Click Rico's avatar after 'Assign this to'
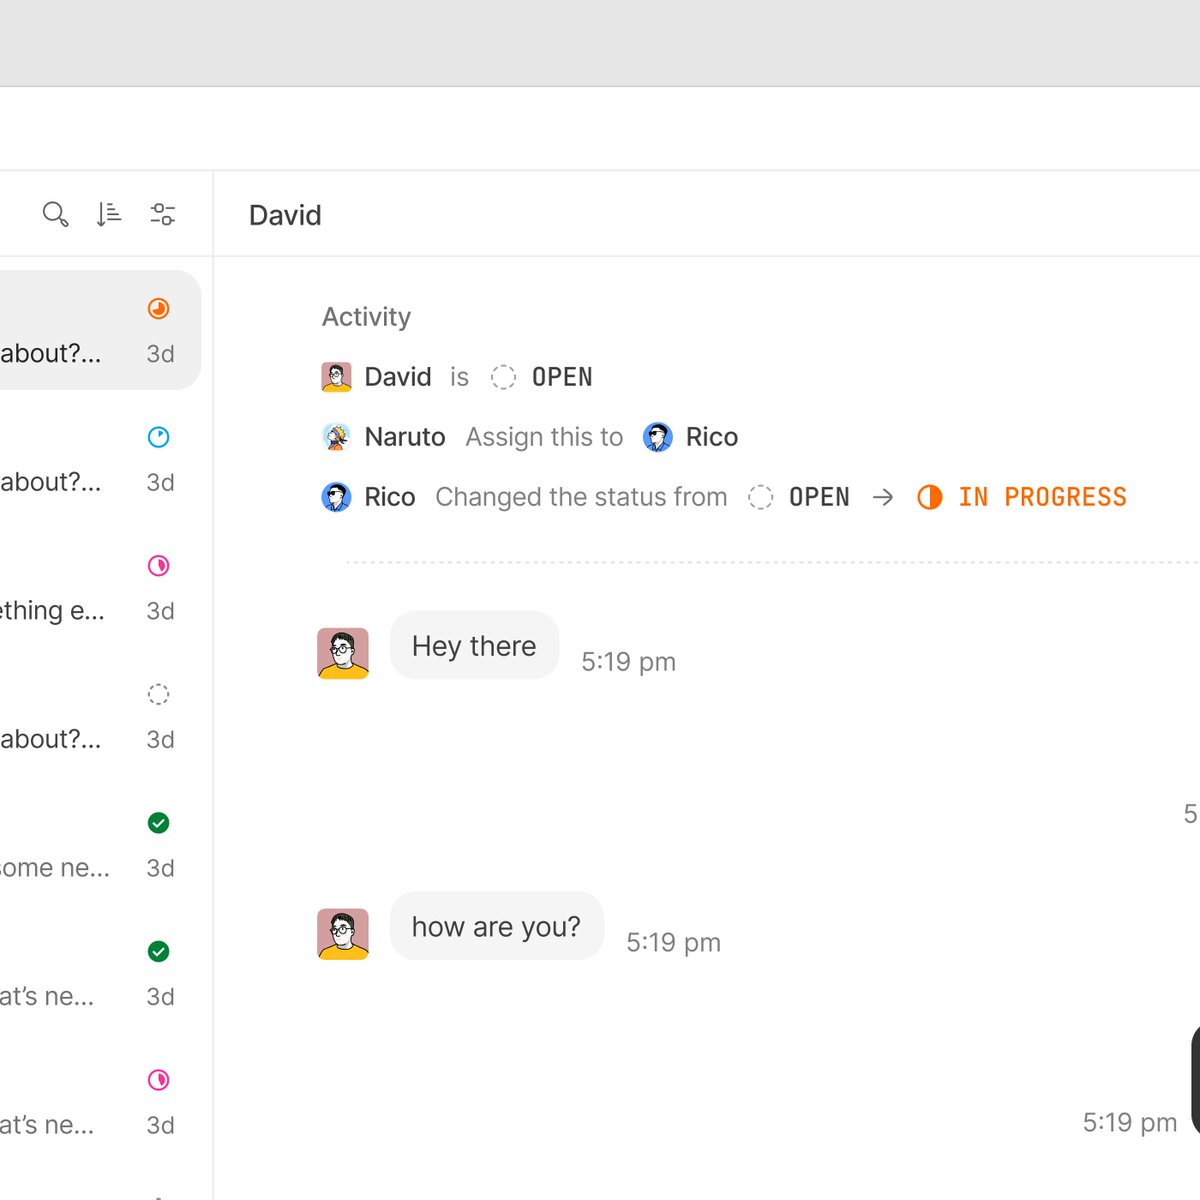The width and height of the screenshot is (1200, 1200). (657, 437)
